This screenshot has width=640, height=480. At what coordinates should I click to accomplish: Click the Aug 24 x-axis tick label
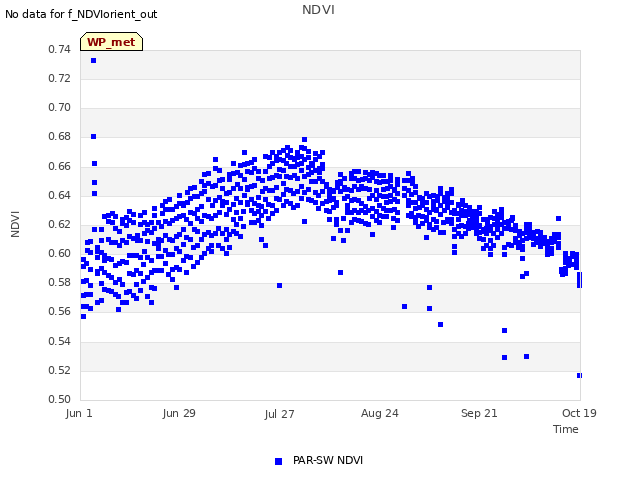[380, 413]
